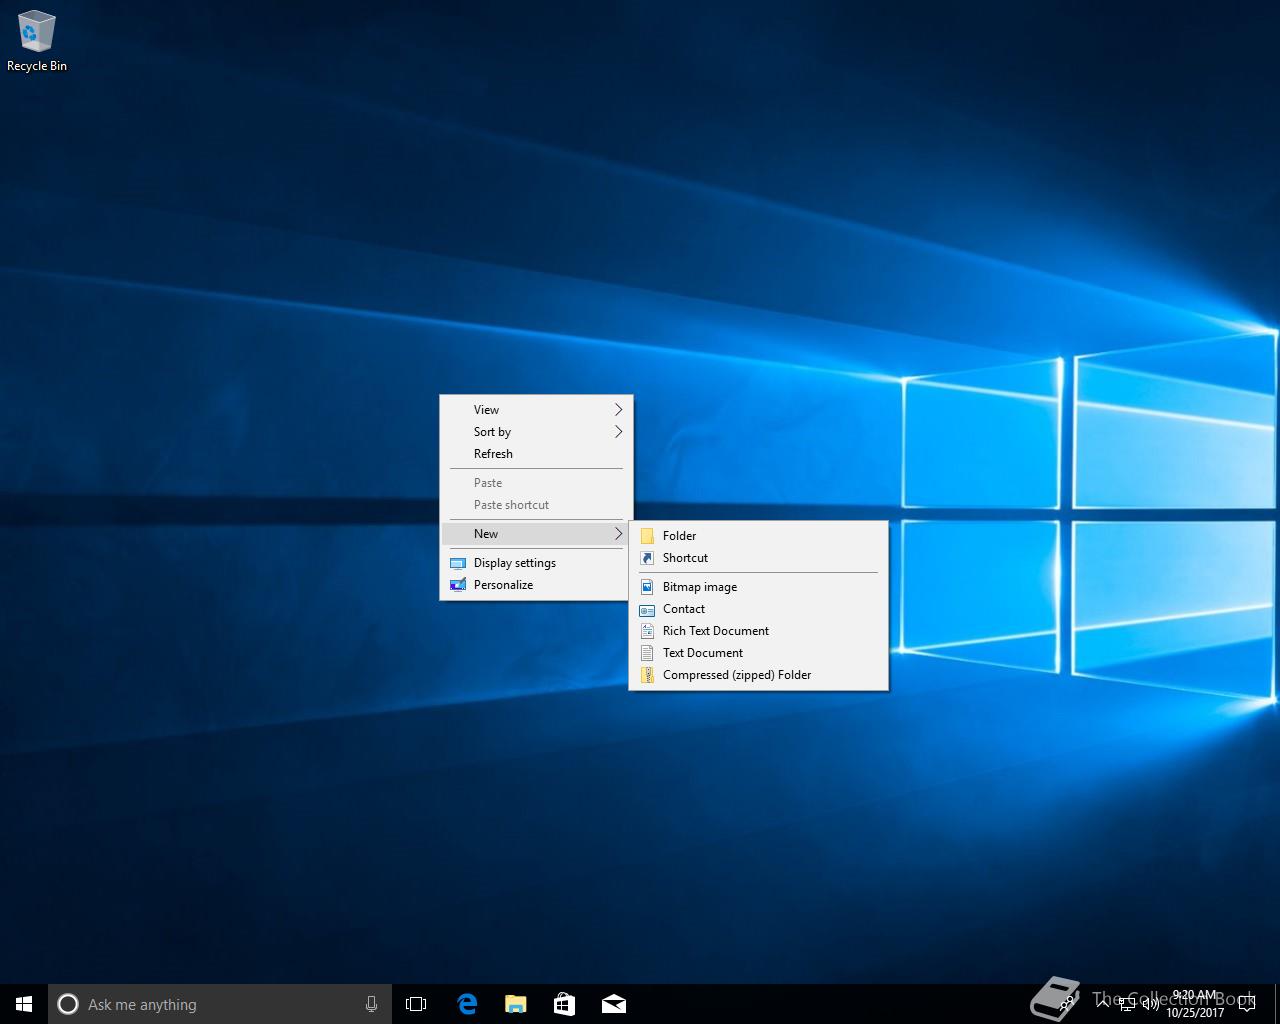Click the yellow Folder icon in the submenu
Screen dimensions: 1280x1024
[647, 536]
